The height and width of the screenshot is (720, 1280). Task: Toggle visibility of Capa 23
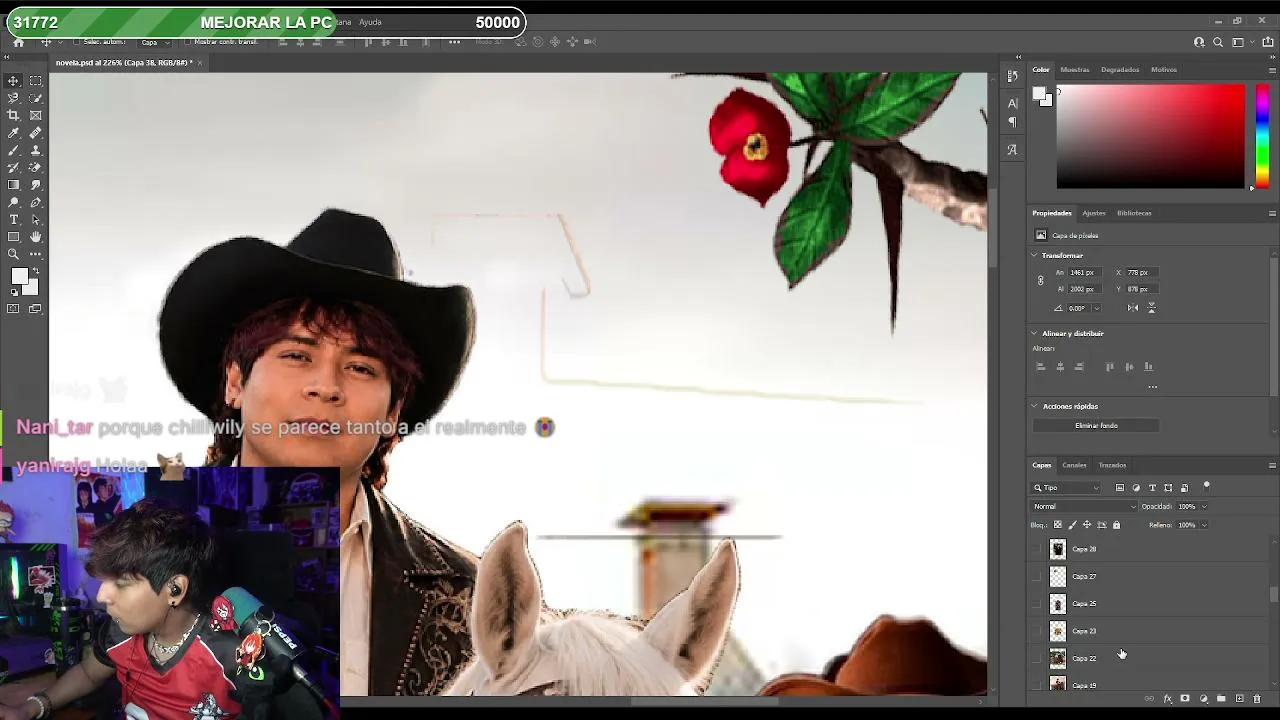(1036, 631)
